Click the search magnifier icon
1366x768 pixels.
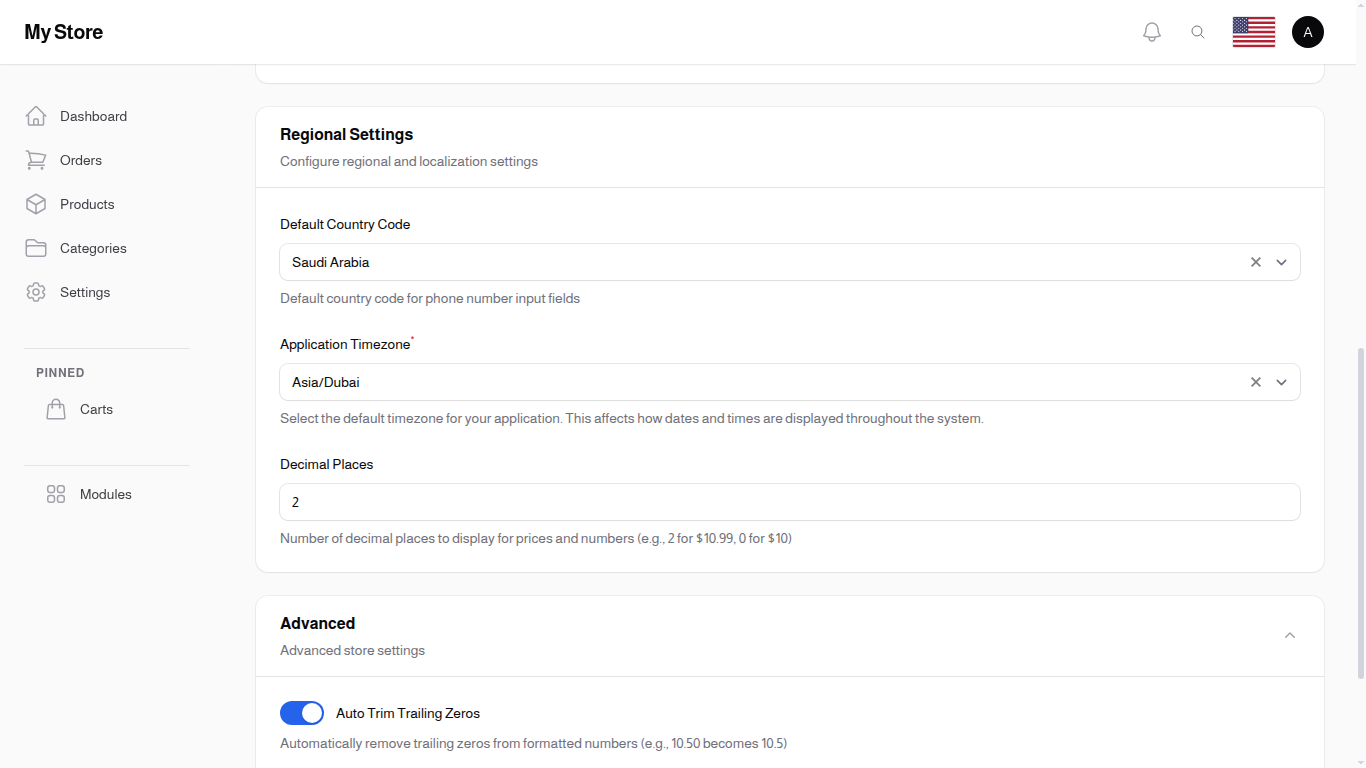point(1198,31)
